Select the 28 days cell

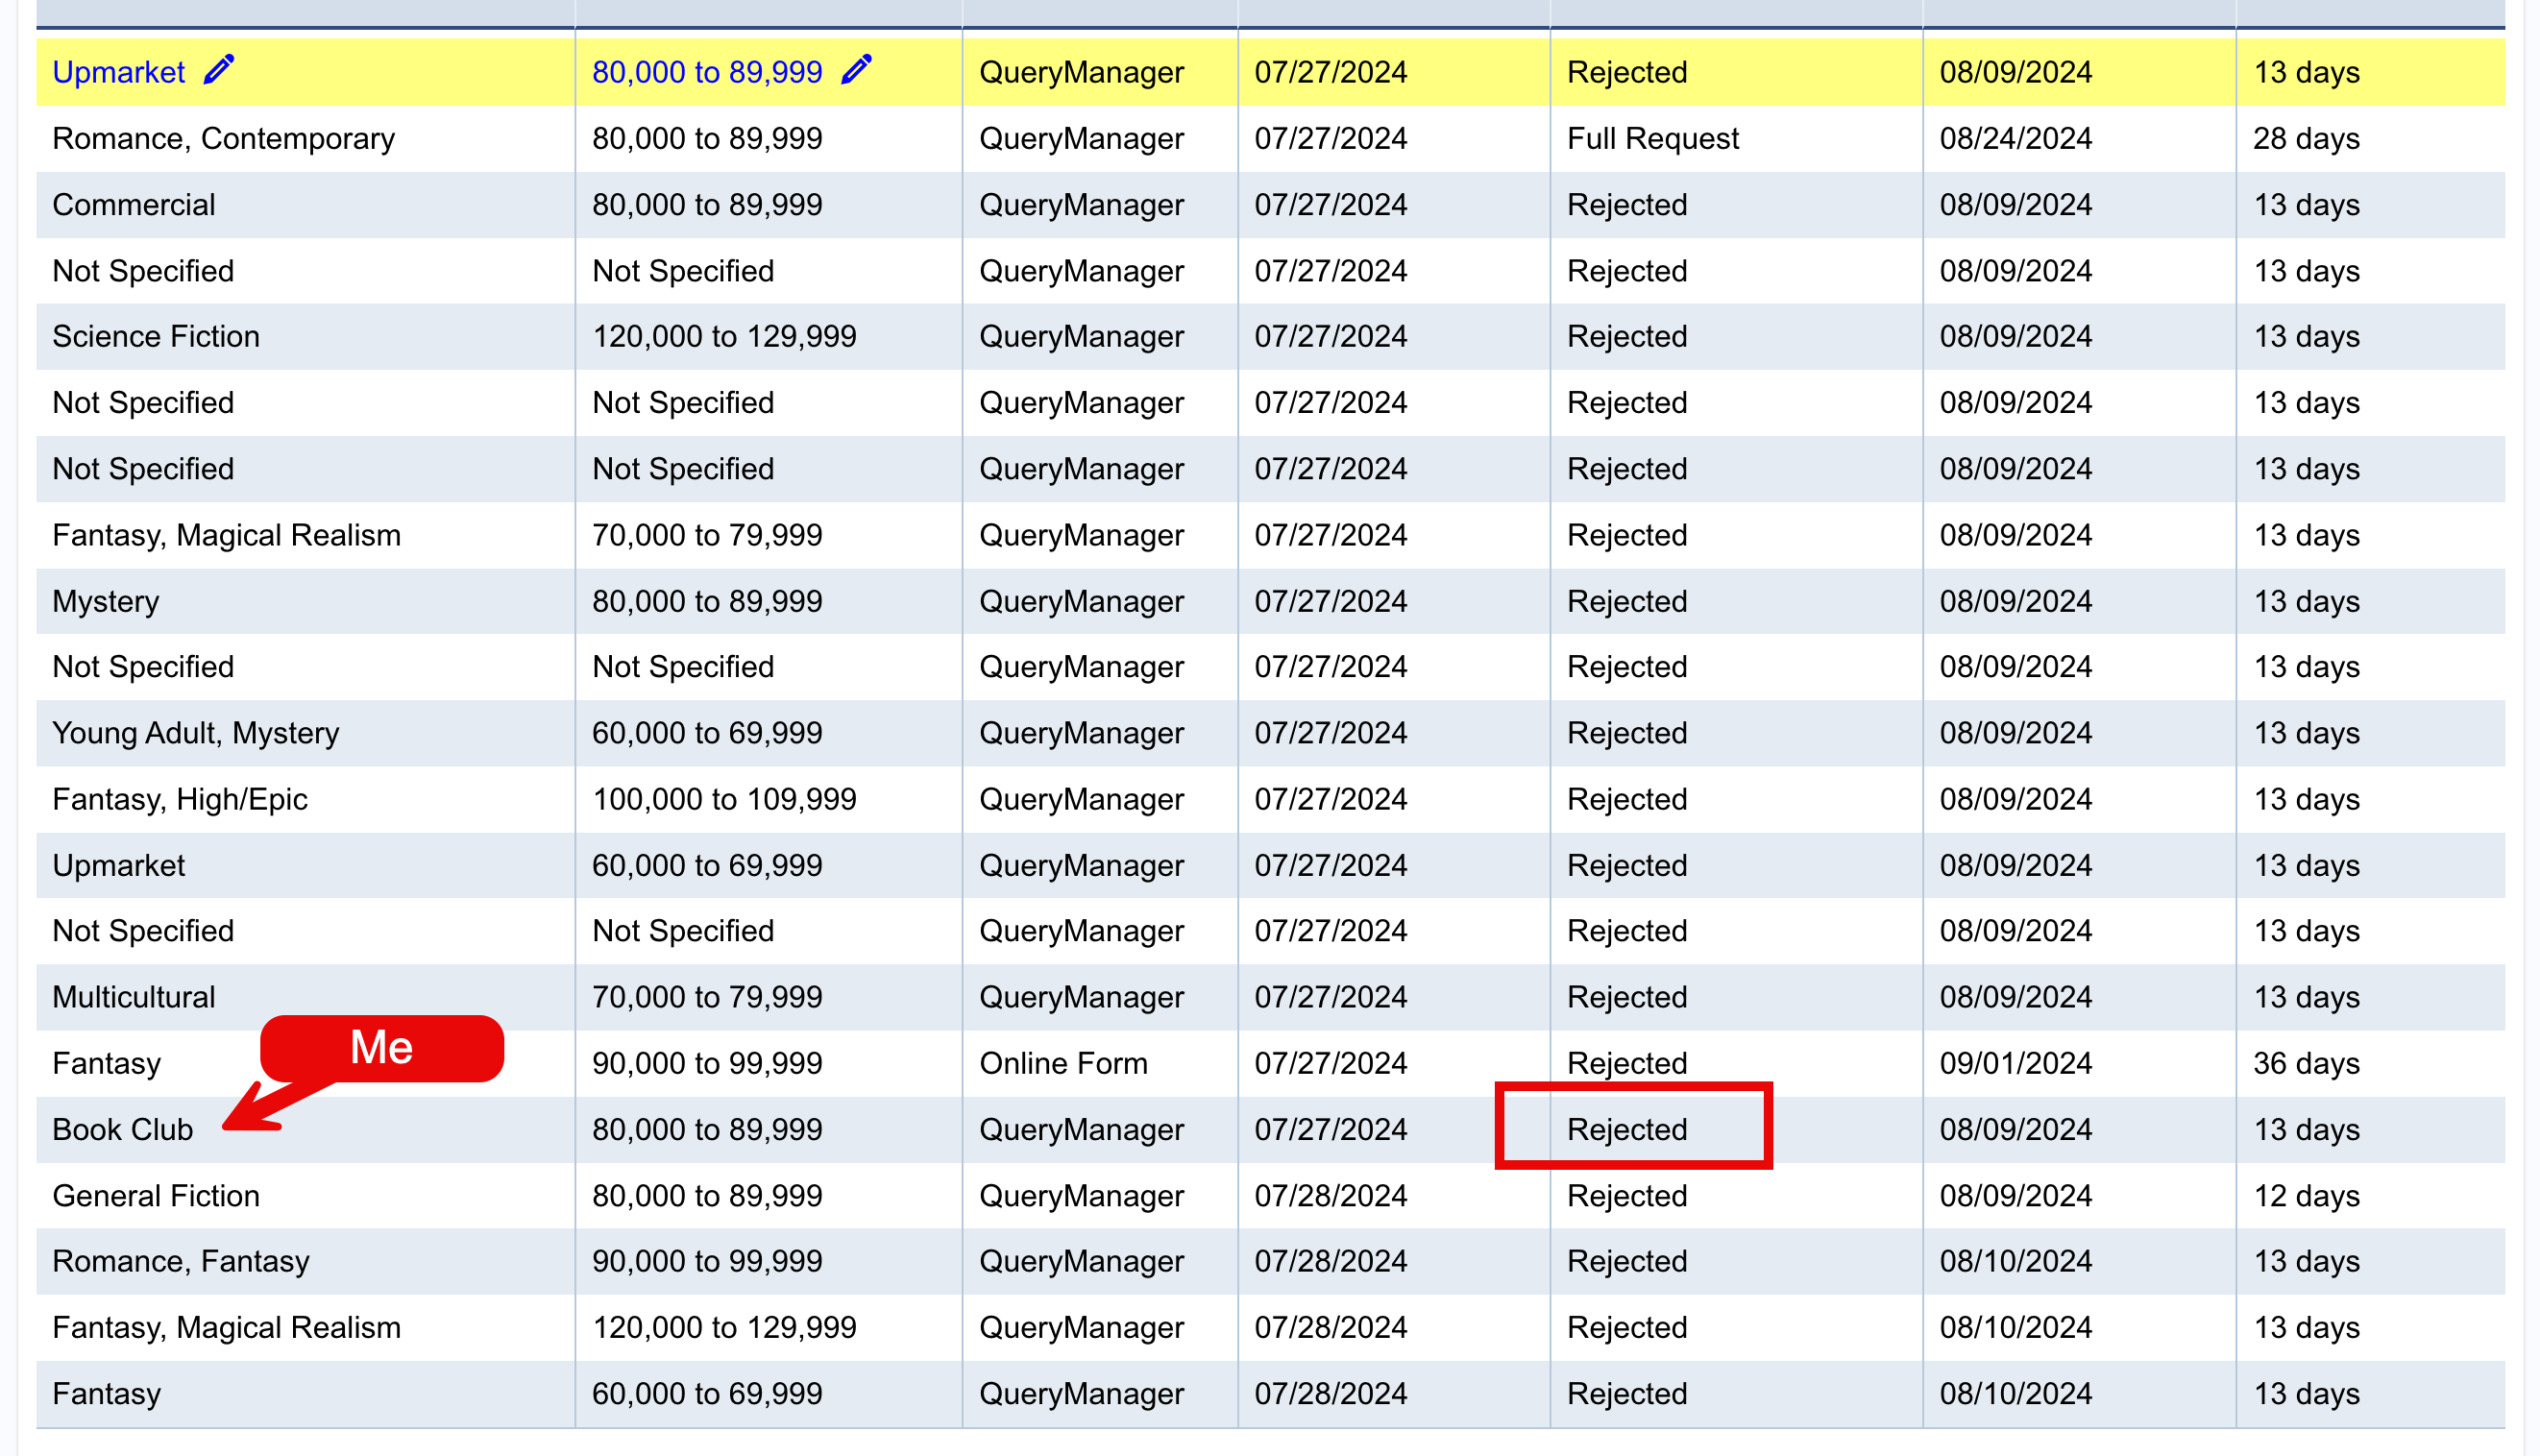point(2370,138)
